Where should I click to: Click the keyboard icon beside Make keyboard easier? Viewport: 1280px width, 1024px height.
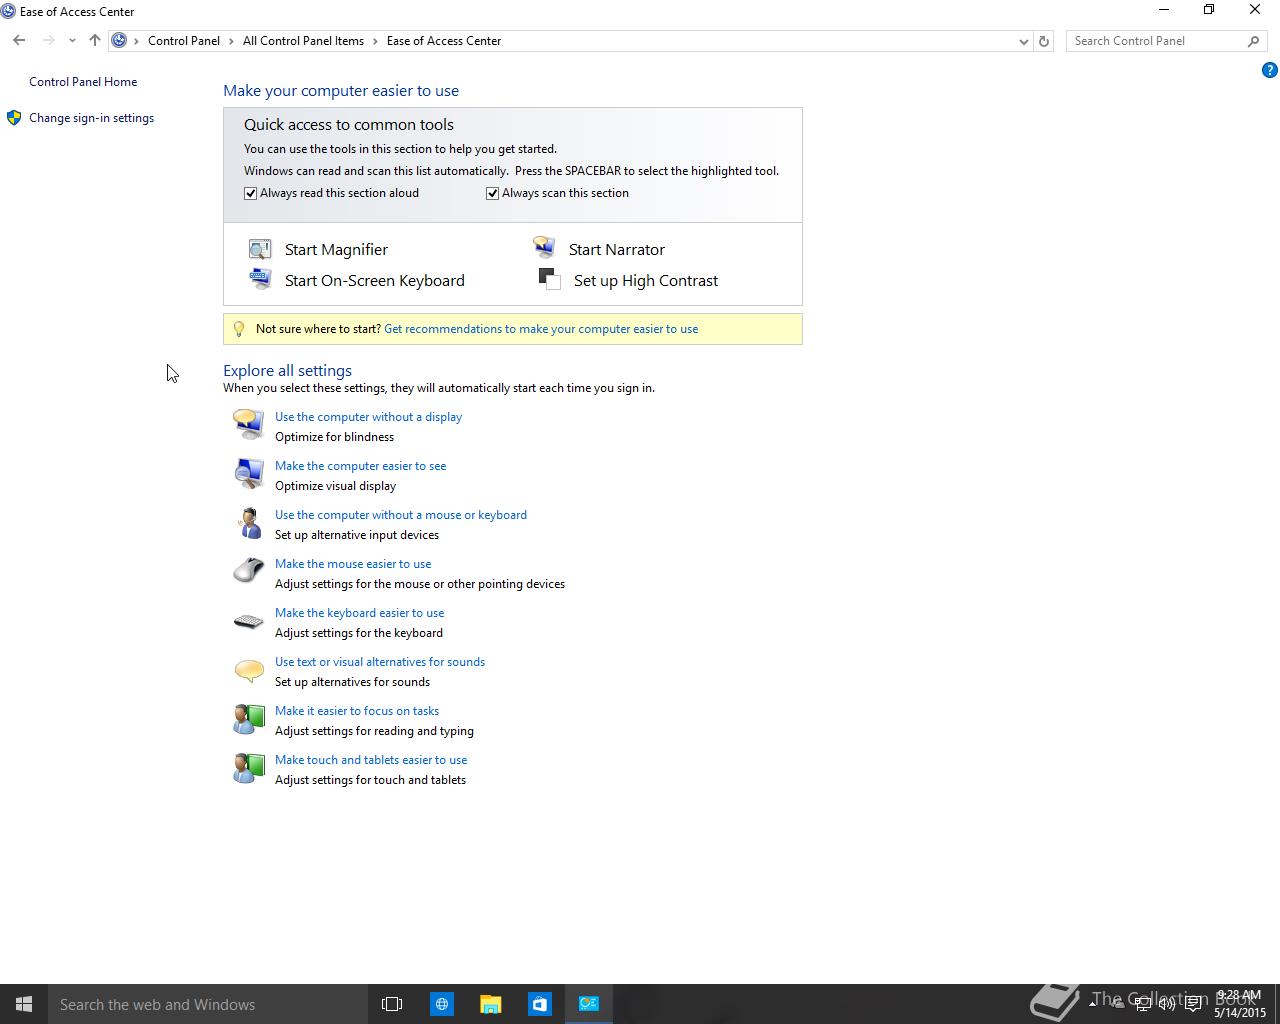(249, 622)
